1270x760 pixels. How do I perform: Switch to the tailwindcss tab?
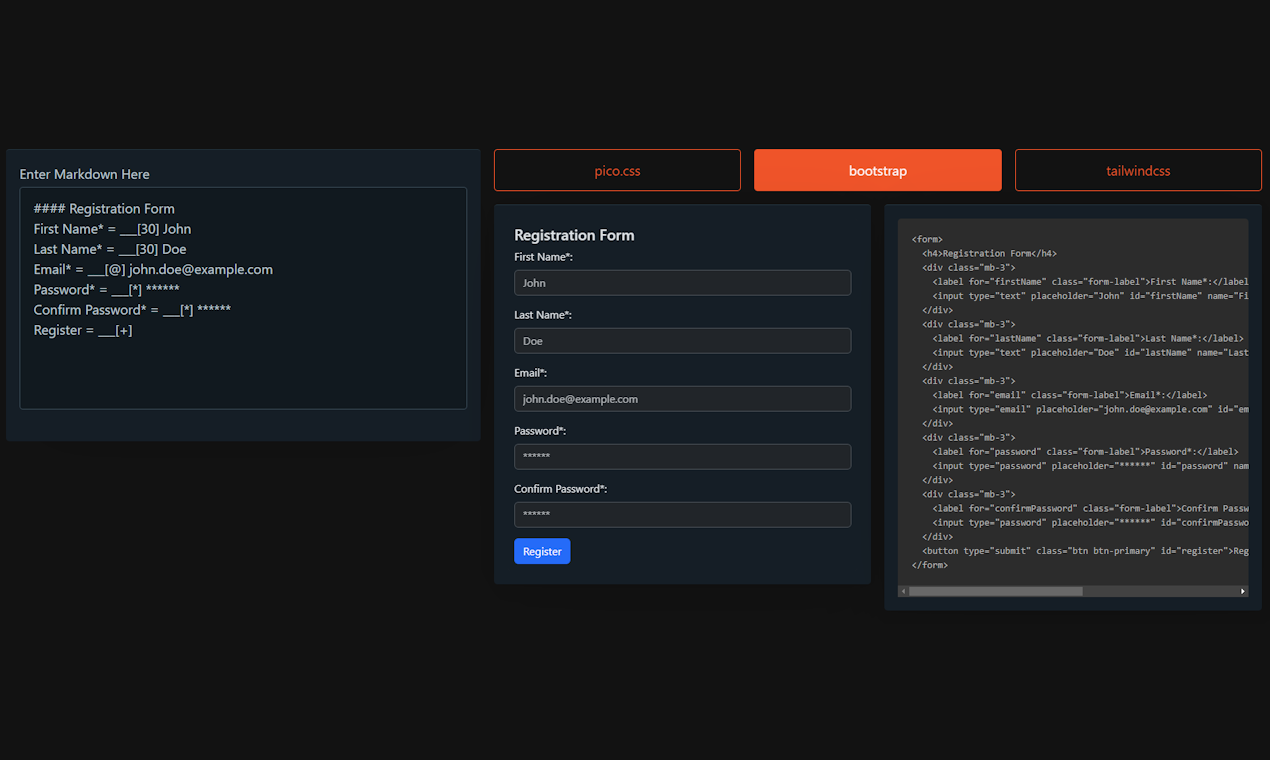pos(1138,170)
